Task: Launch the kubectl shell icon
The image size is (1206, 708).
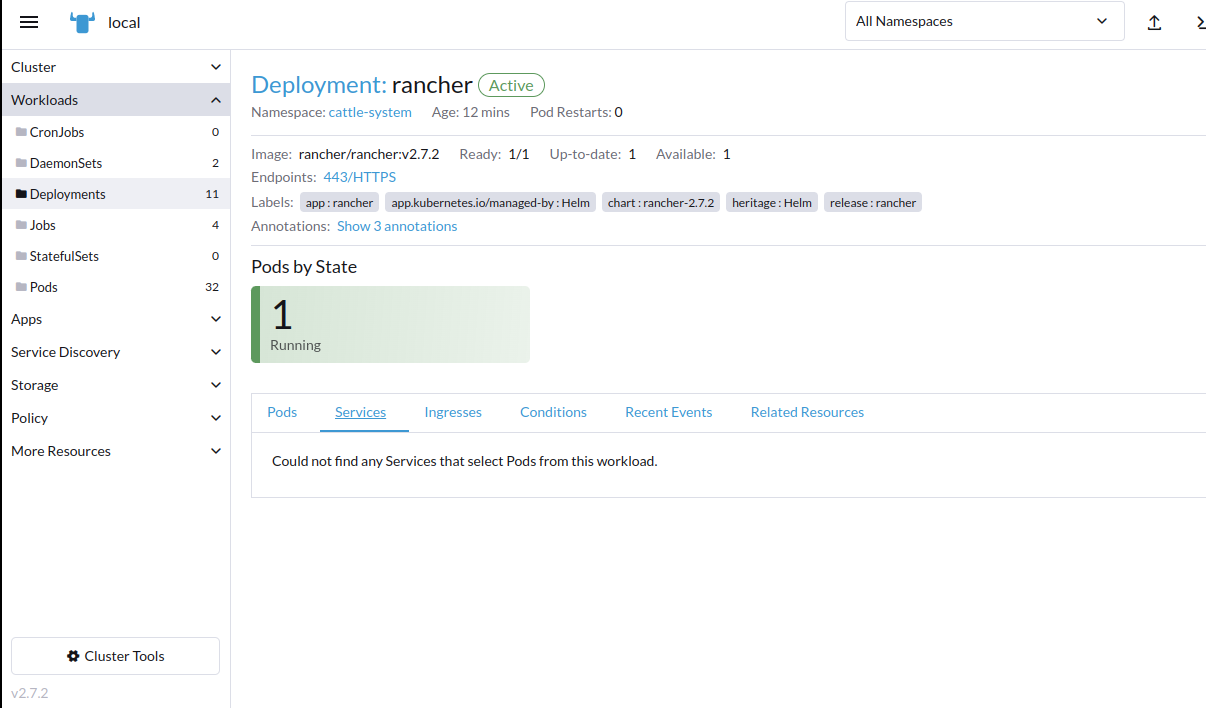Action: pos(1199,22)
